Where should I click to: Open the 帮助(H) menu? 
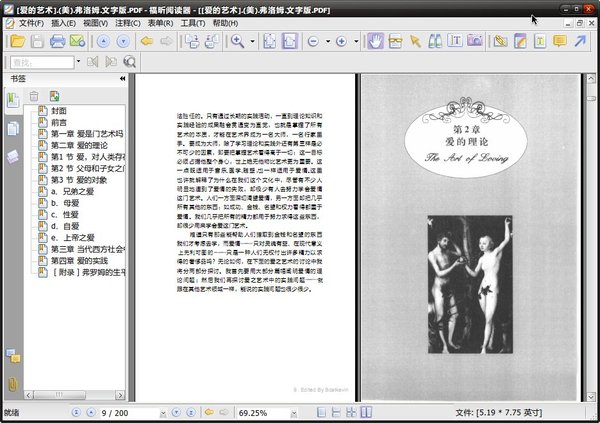coord(226,22)
